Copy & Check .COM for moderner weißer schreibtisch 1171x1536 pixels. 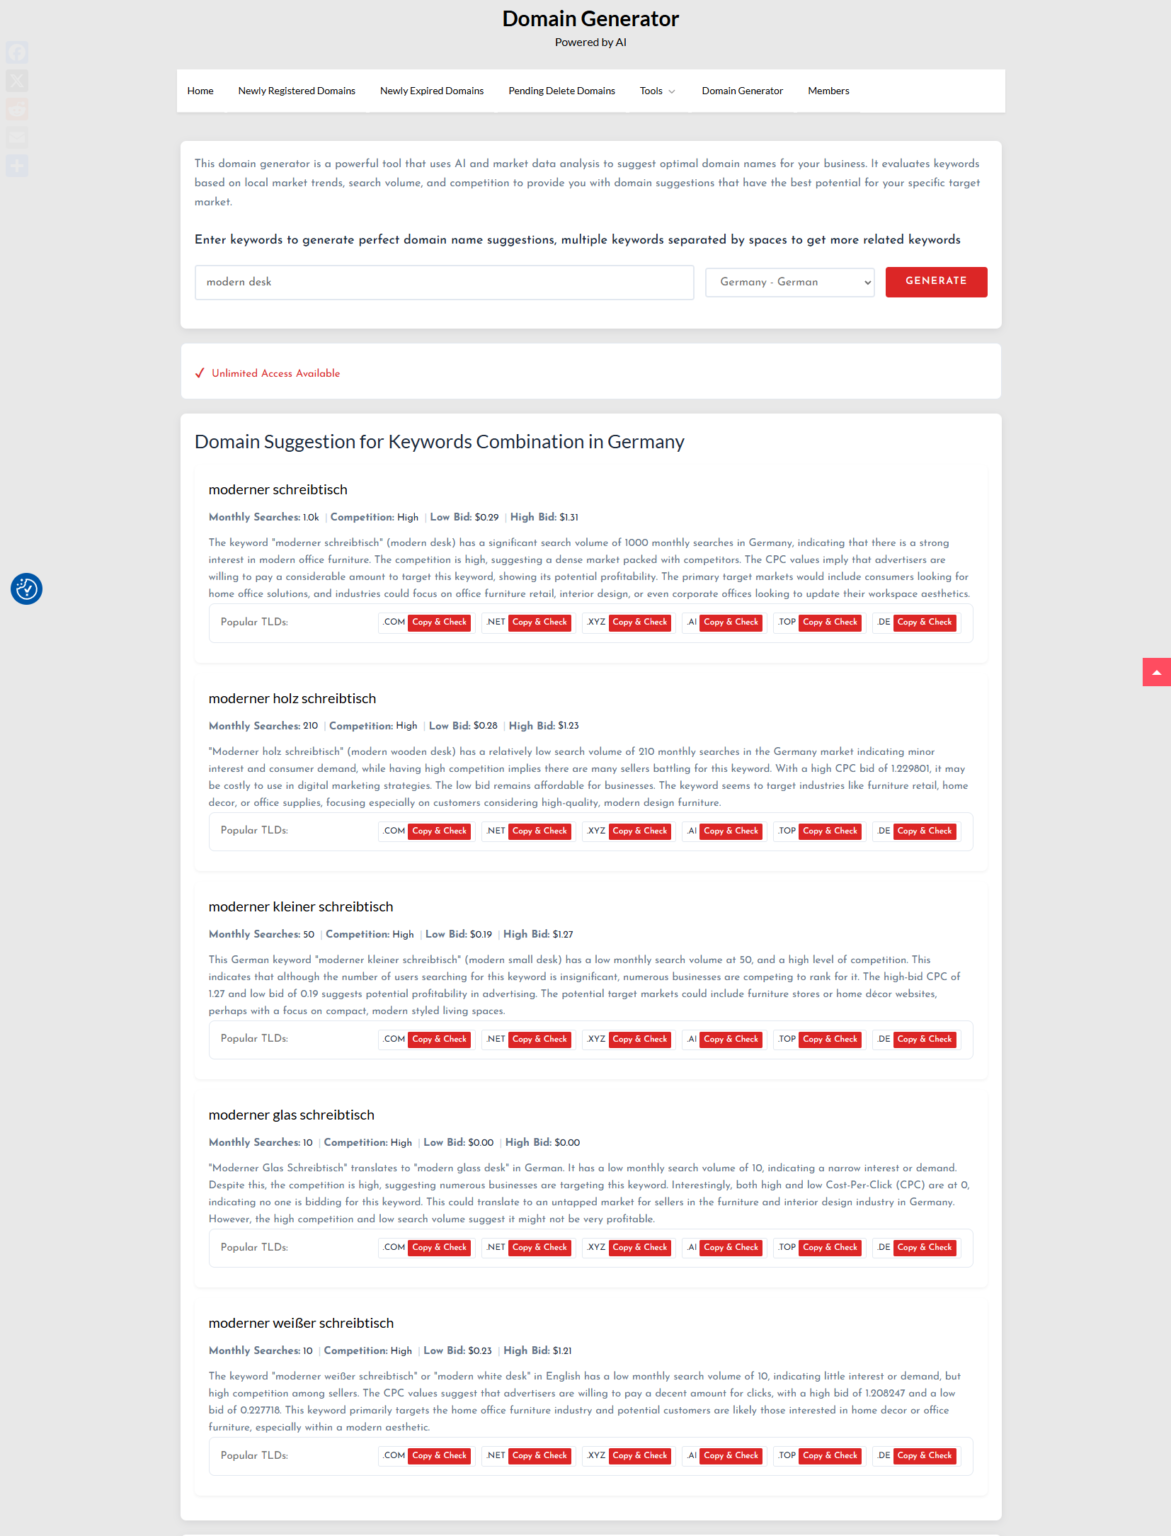[x=439, y=1456]
